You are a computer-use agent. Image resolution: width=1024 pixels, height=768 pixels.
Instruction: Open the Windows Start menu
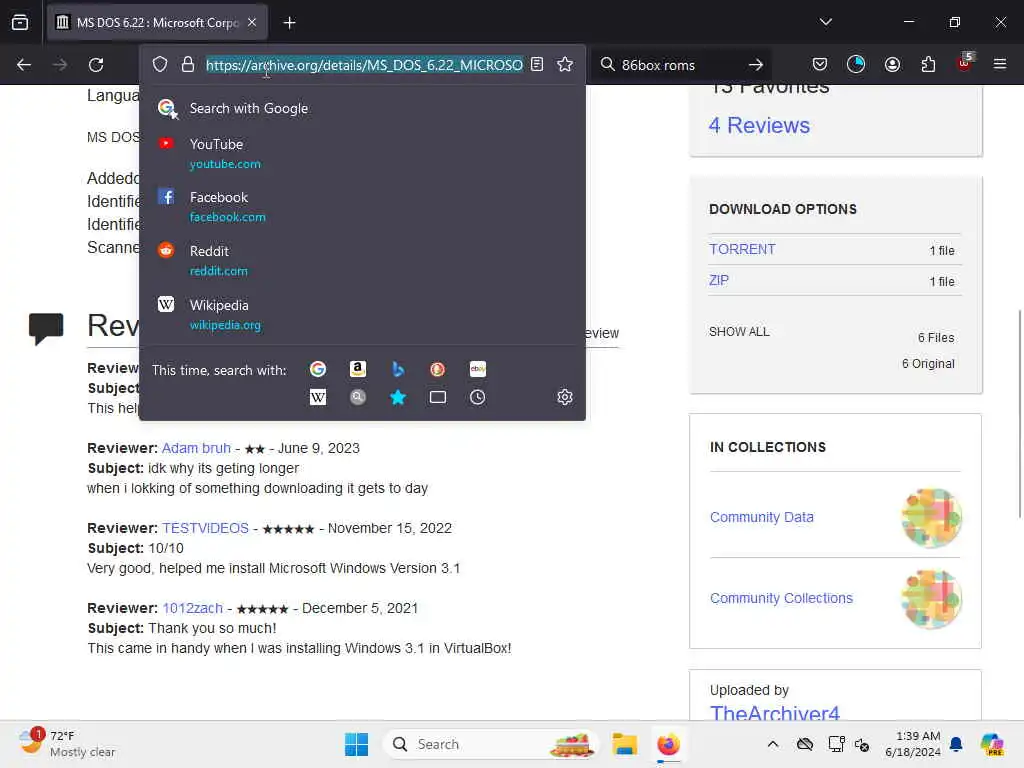tap(356, 744)
